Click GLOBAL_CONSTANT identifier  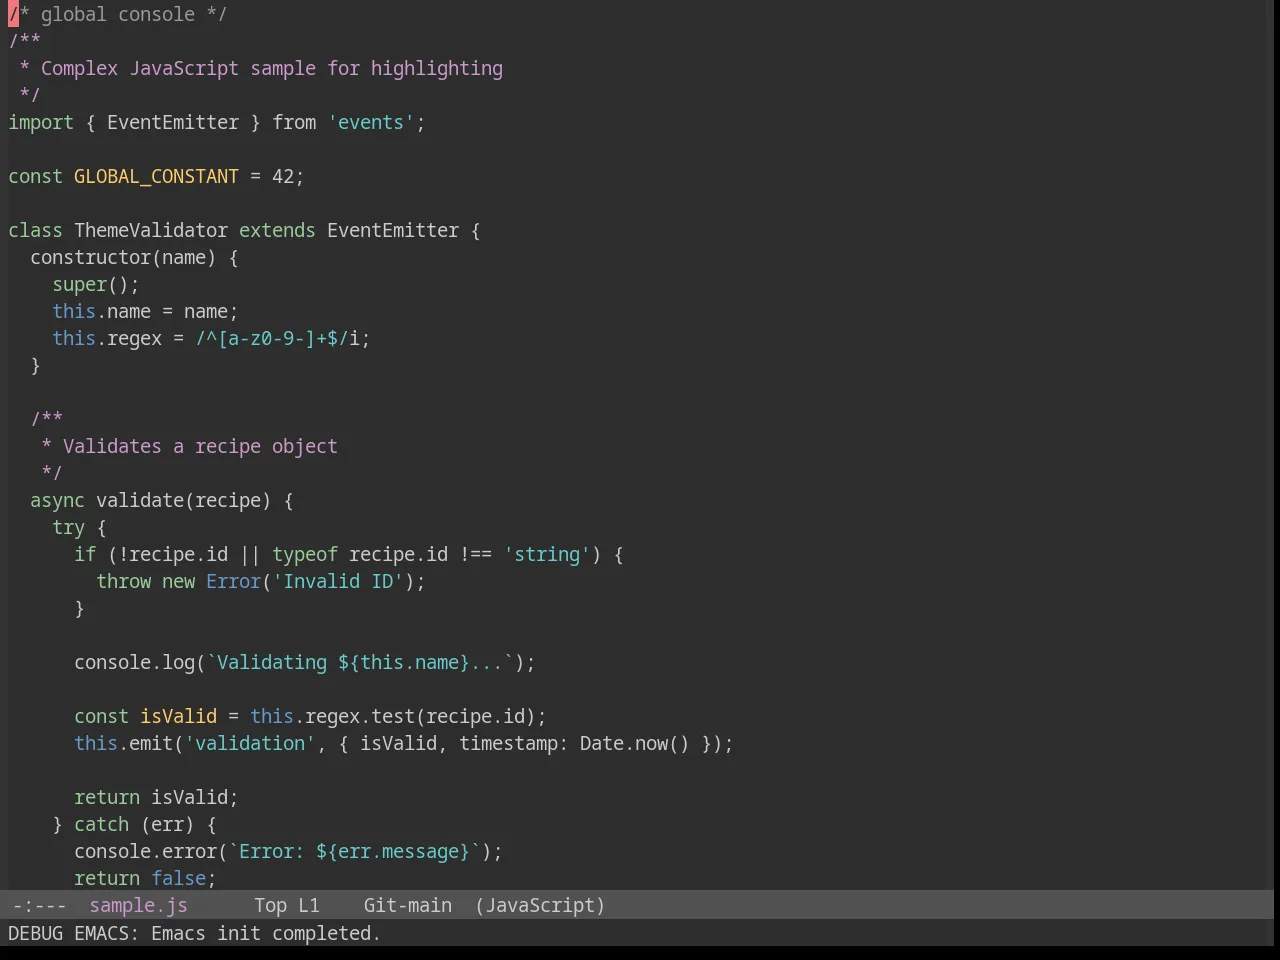[x=156, y=176]
